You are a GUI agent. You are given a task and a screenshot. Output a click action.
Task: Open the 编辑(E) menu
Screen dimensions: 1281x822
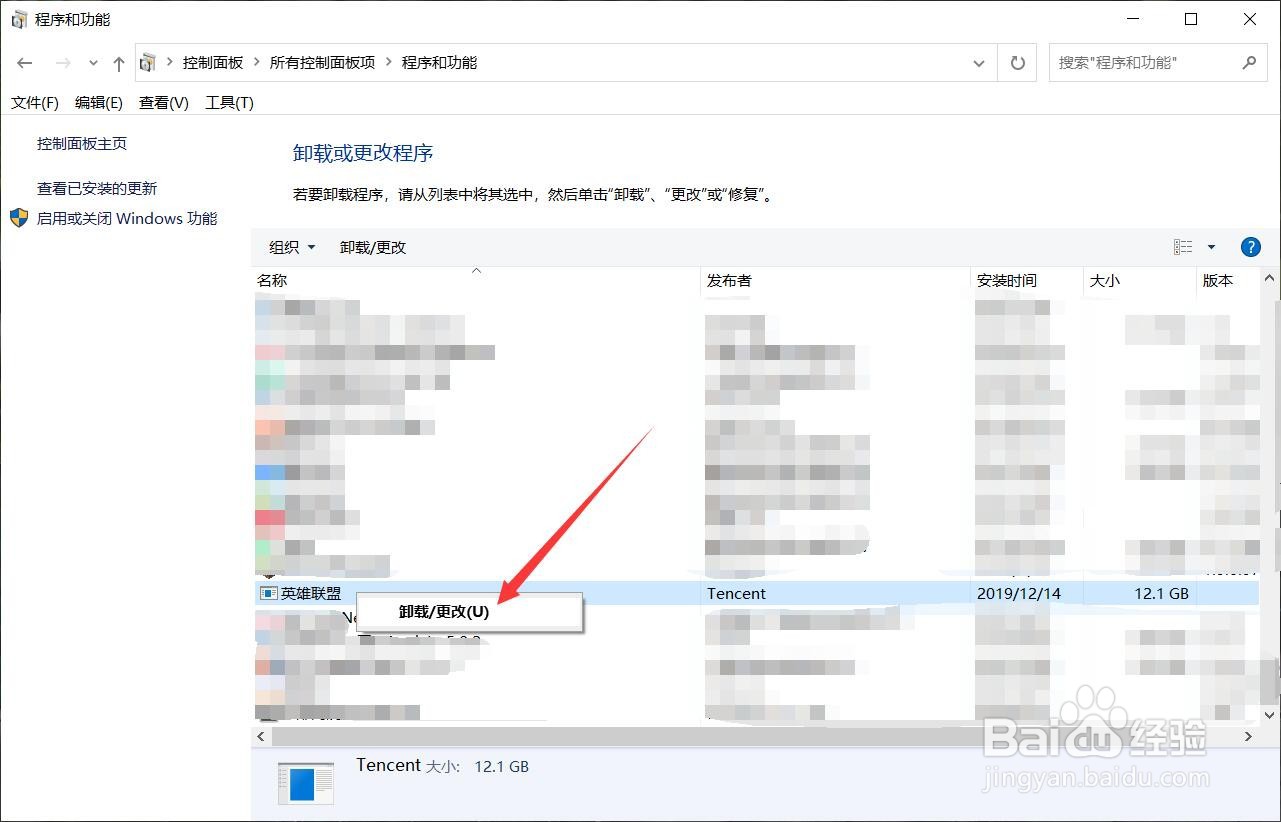click(99, 103)
